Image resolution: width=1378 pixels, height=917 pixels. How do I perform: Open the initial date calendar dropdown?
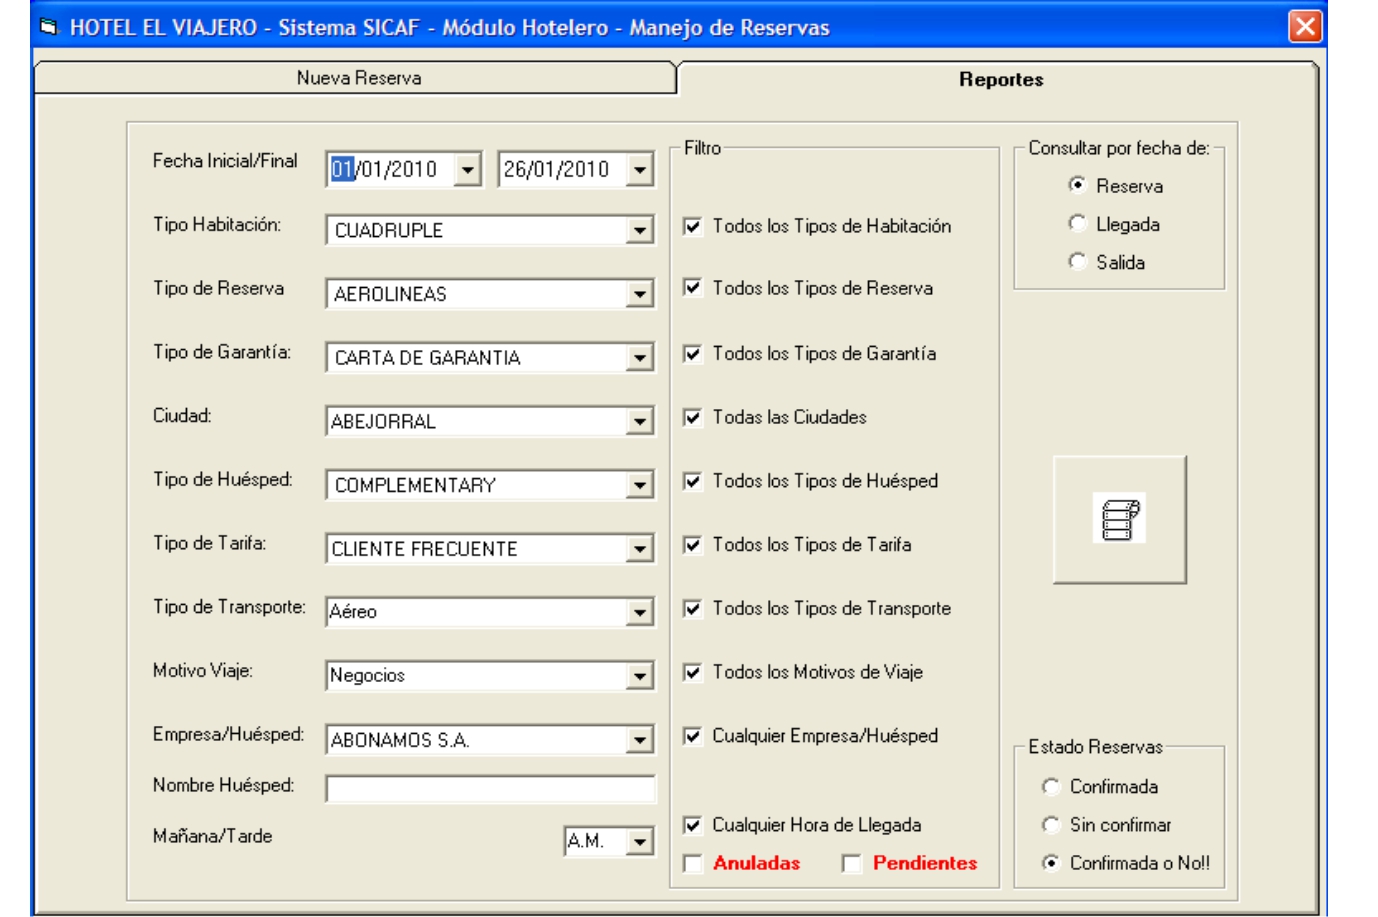[467, 170]
